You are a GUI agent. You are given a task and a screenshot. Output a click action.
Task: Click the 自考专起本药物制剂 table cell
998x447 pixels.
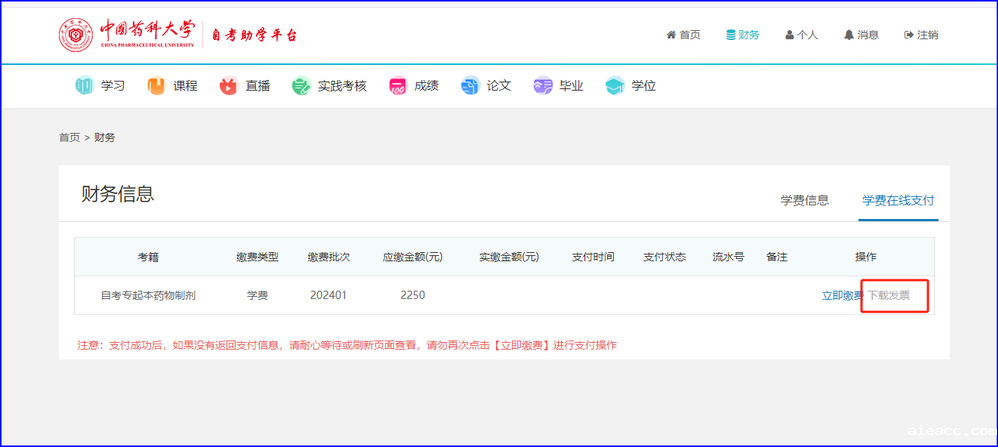[148, 296]
